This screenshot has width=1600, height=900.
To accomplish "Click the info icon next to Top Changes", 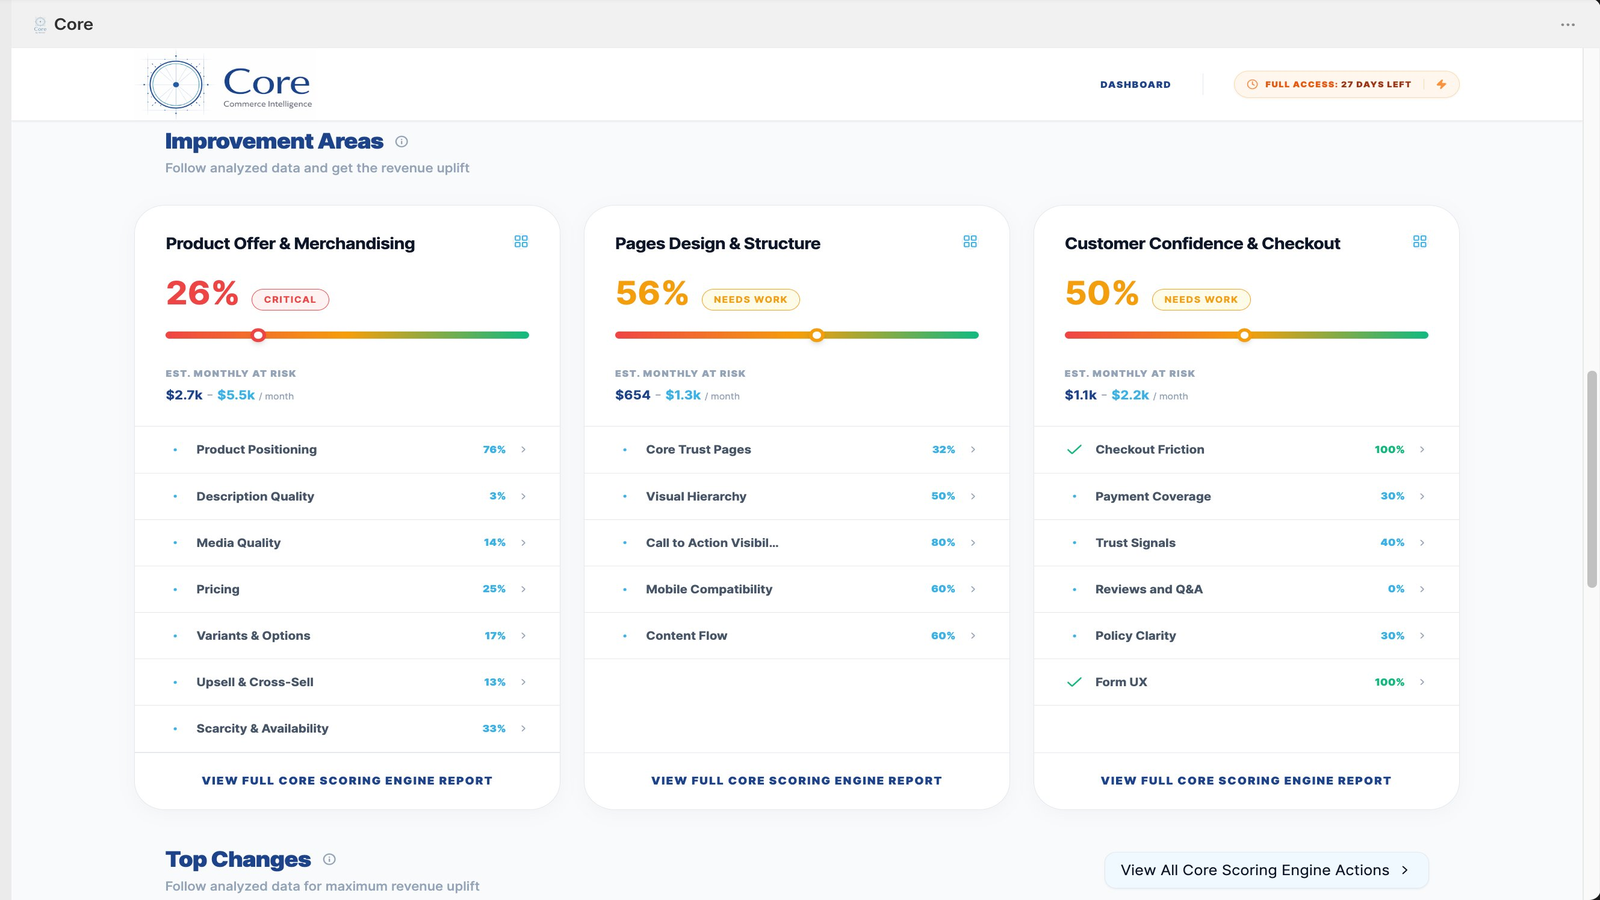I will coord(330,859).
